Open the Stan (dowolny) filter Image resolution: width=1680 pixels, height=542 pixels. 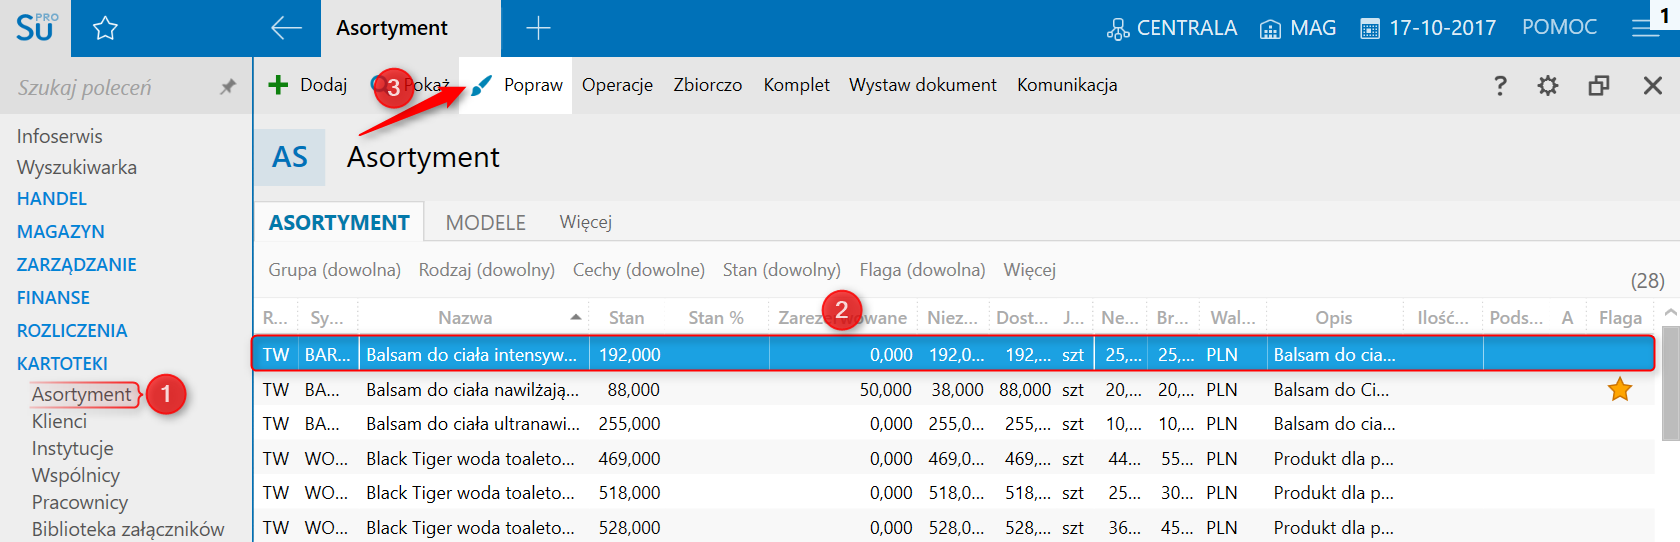tap(782, 270)
